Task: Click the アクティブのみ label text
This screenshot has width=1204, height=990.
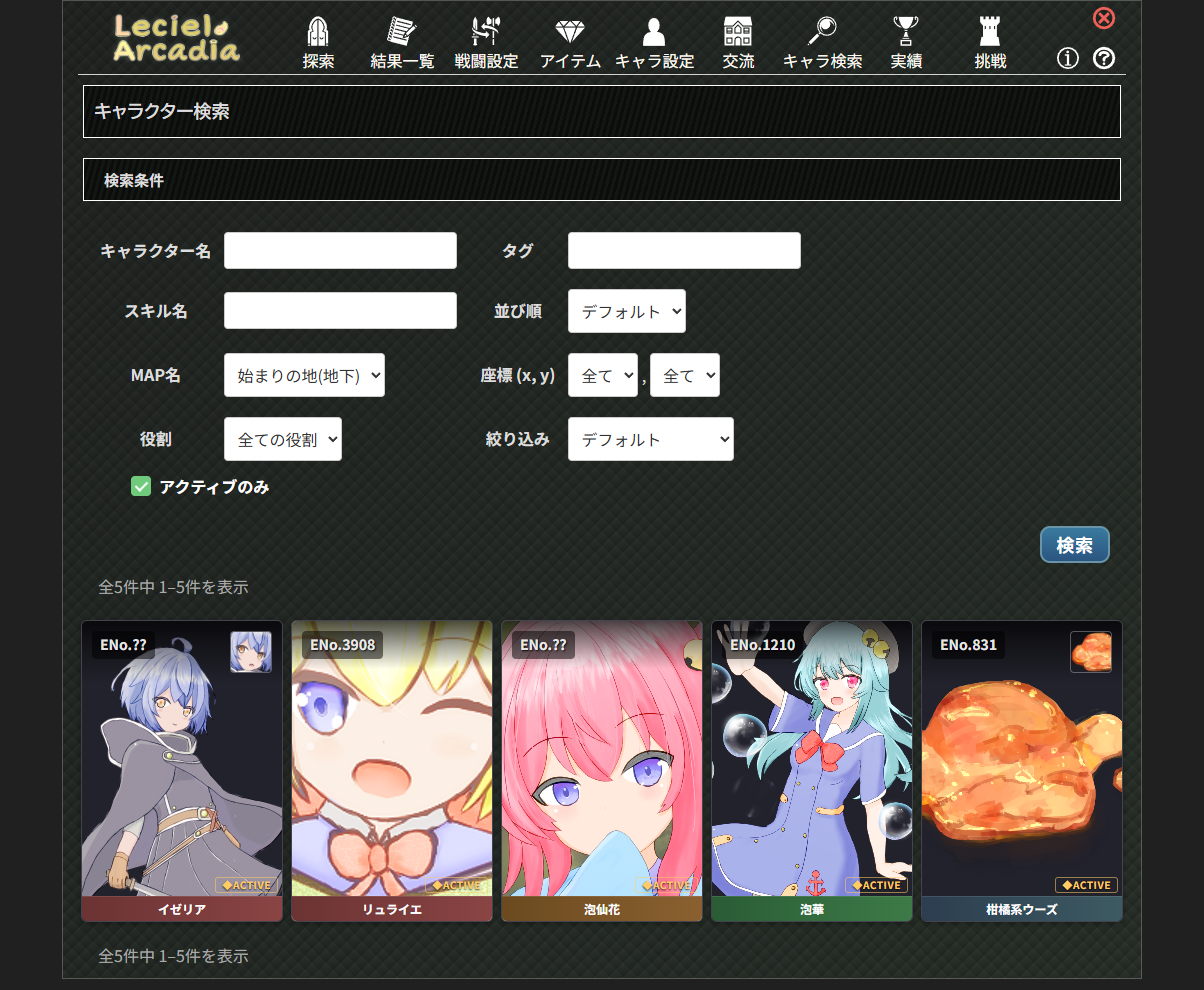Action: 214,487
